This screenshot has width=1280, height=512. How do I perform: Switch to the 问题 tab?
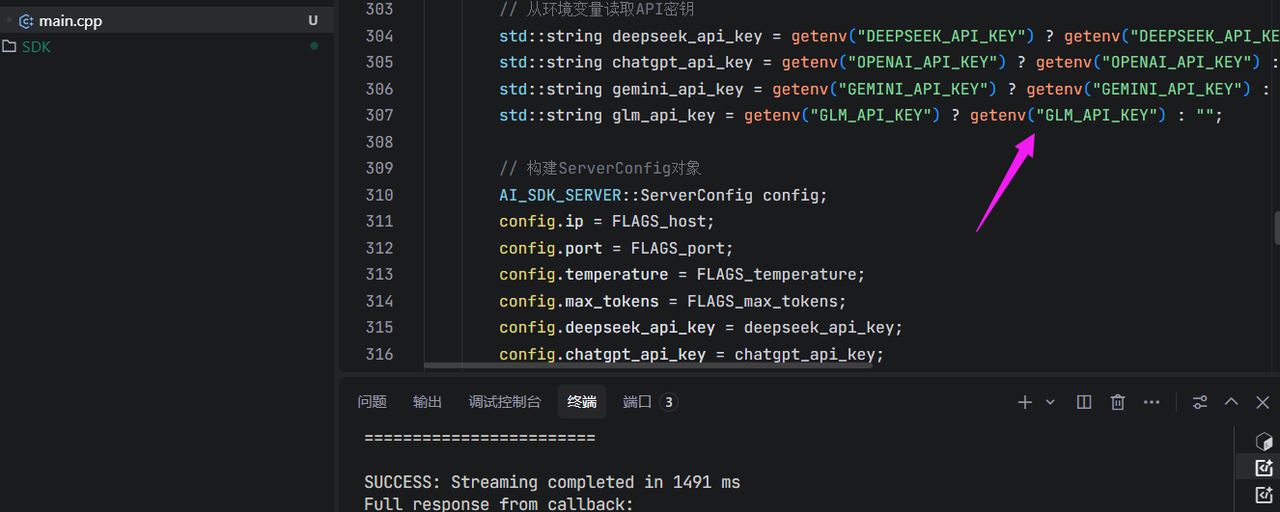(372, 402)
